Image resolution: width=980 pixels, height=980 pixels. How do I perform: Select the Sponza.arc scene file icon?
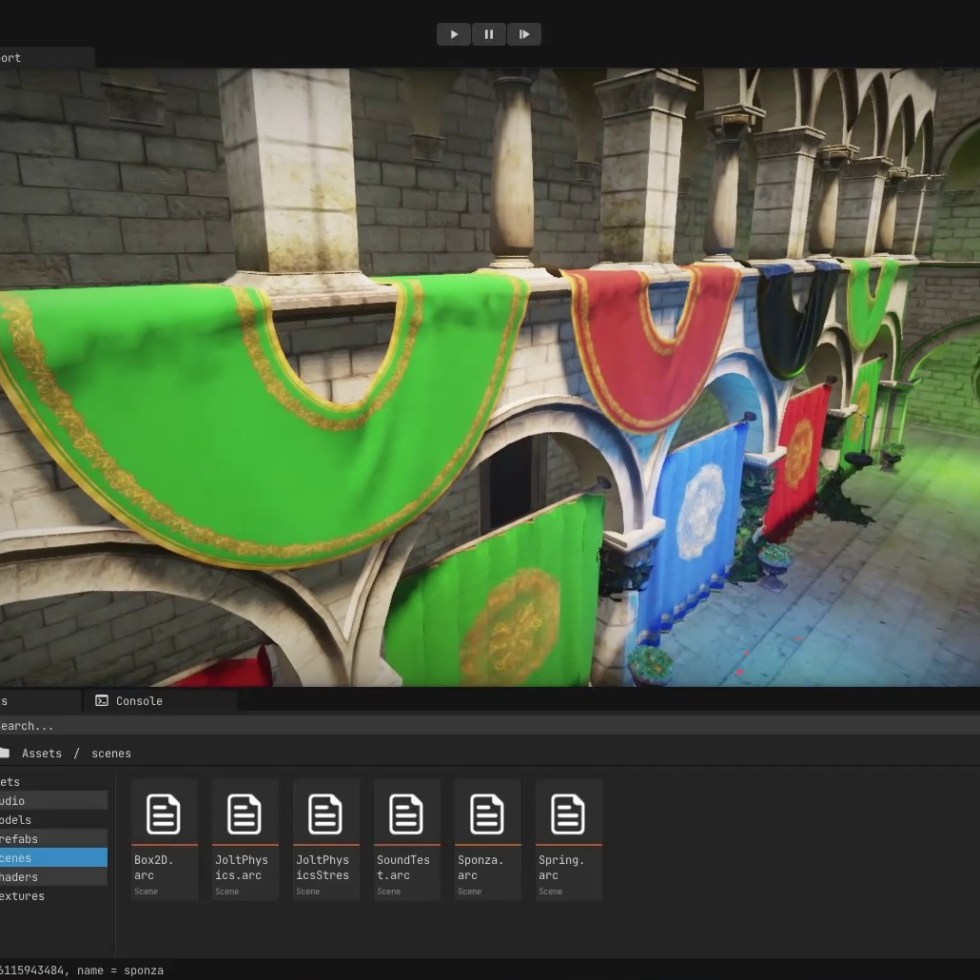pyautogui.click(x=487, y=814)
